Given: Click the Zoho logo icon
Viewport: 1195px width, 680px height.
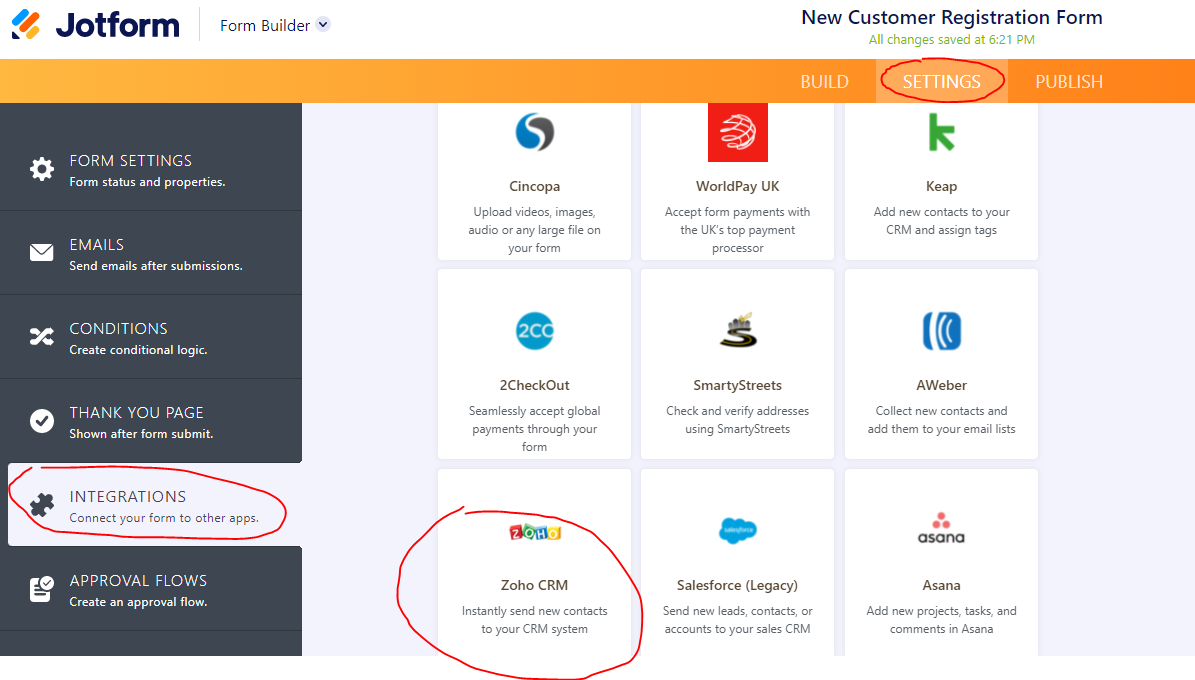Looking at the screenshot, I should coord(534,532).
